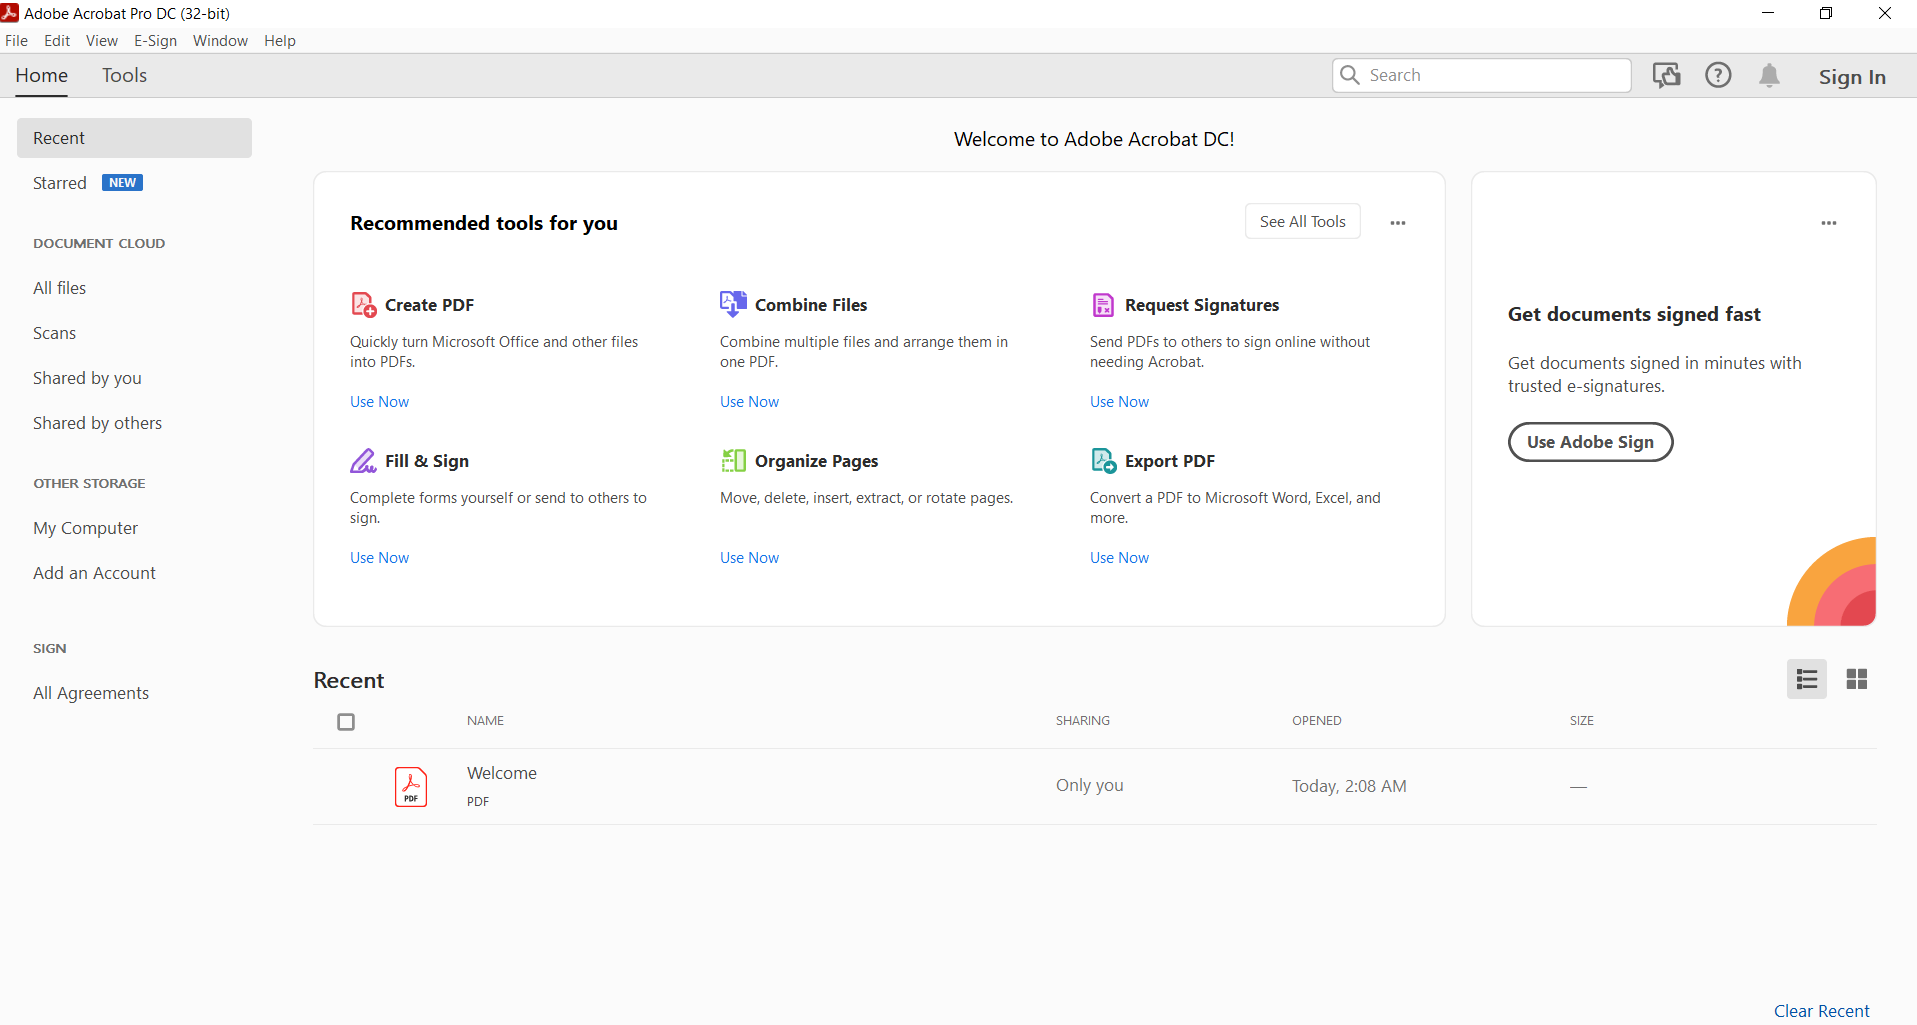1917x1025 pixels.
Task: Click the Clear Recent link
Action: pyautogui.click(x=1821, y=1011)
